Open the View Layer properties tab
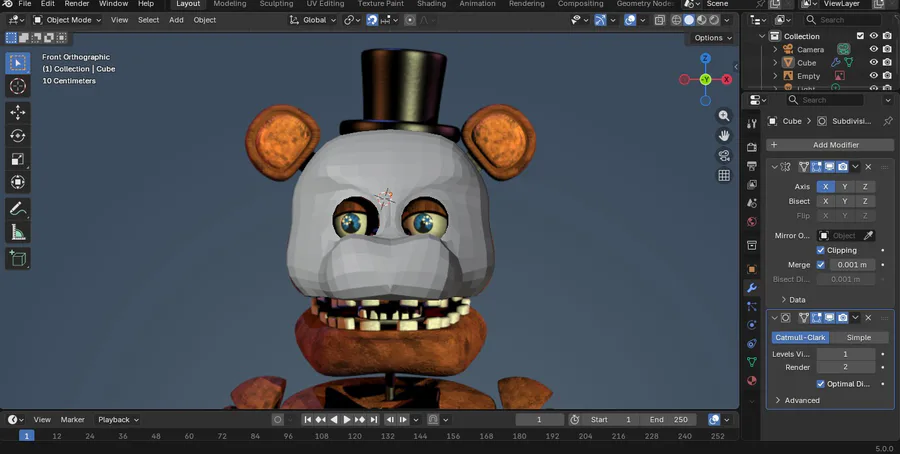 (751, 184)
